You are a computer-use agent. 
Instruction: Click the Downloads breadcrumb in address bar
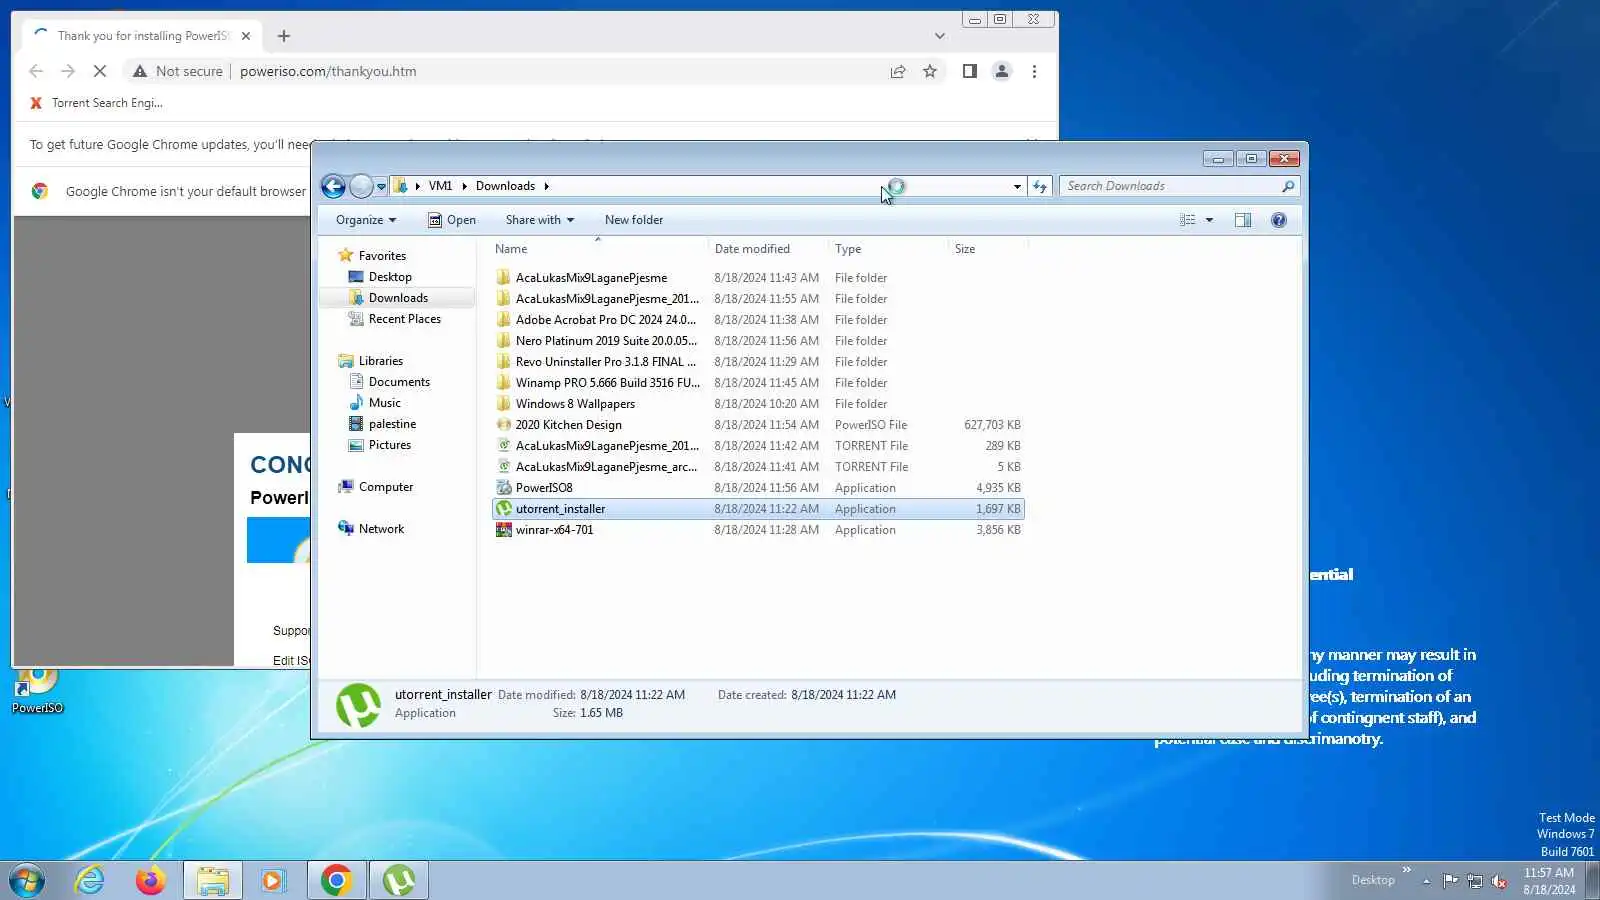(x=505, y=186)
